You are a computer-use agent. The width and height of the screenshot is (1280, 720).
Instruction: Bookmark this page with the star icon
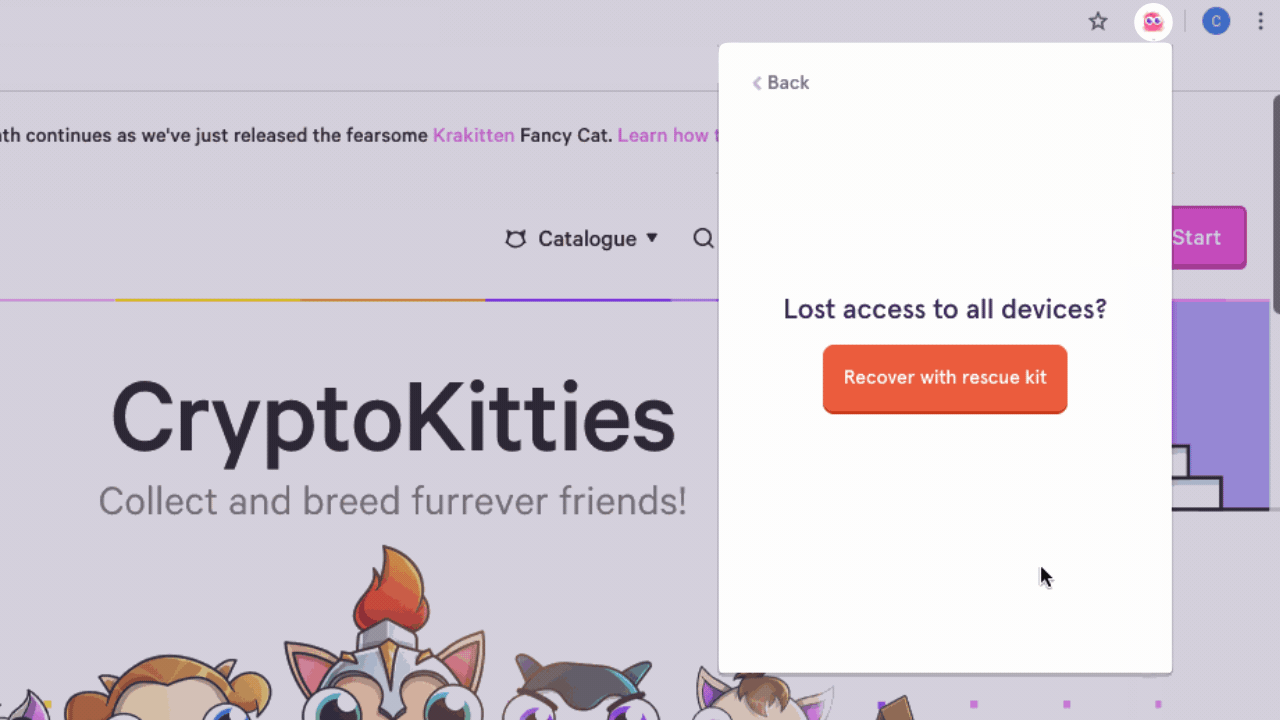pos(1098,21)
